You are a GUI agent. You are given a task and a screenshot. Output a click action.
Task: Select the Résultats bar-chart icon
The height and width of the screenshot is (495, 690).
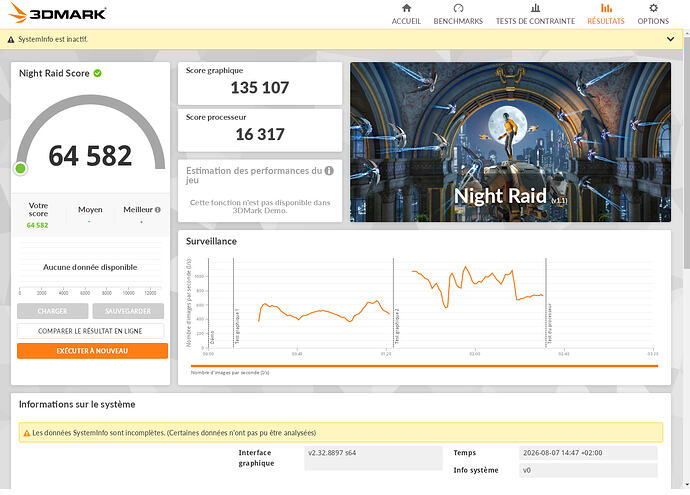coord(606,8)
